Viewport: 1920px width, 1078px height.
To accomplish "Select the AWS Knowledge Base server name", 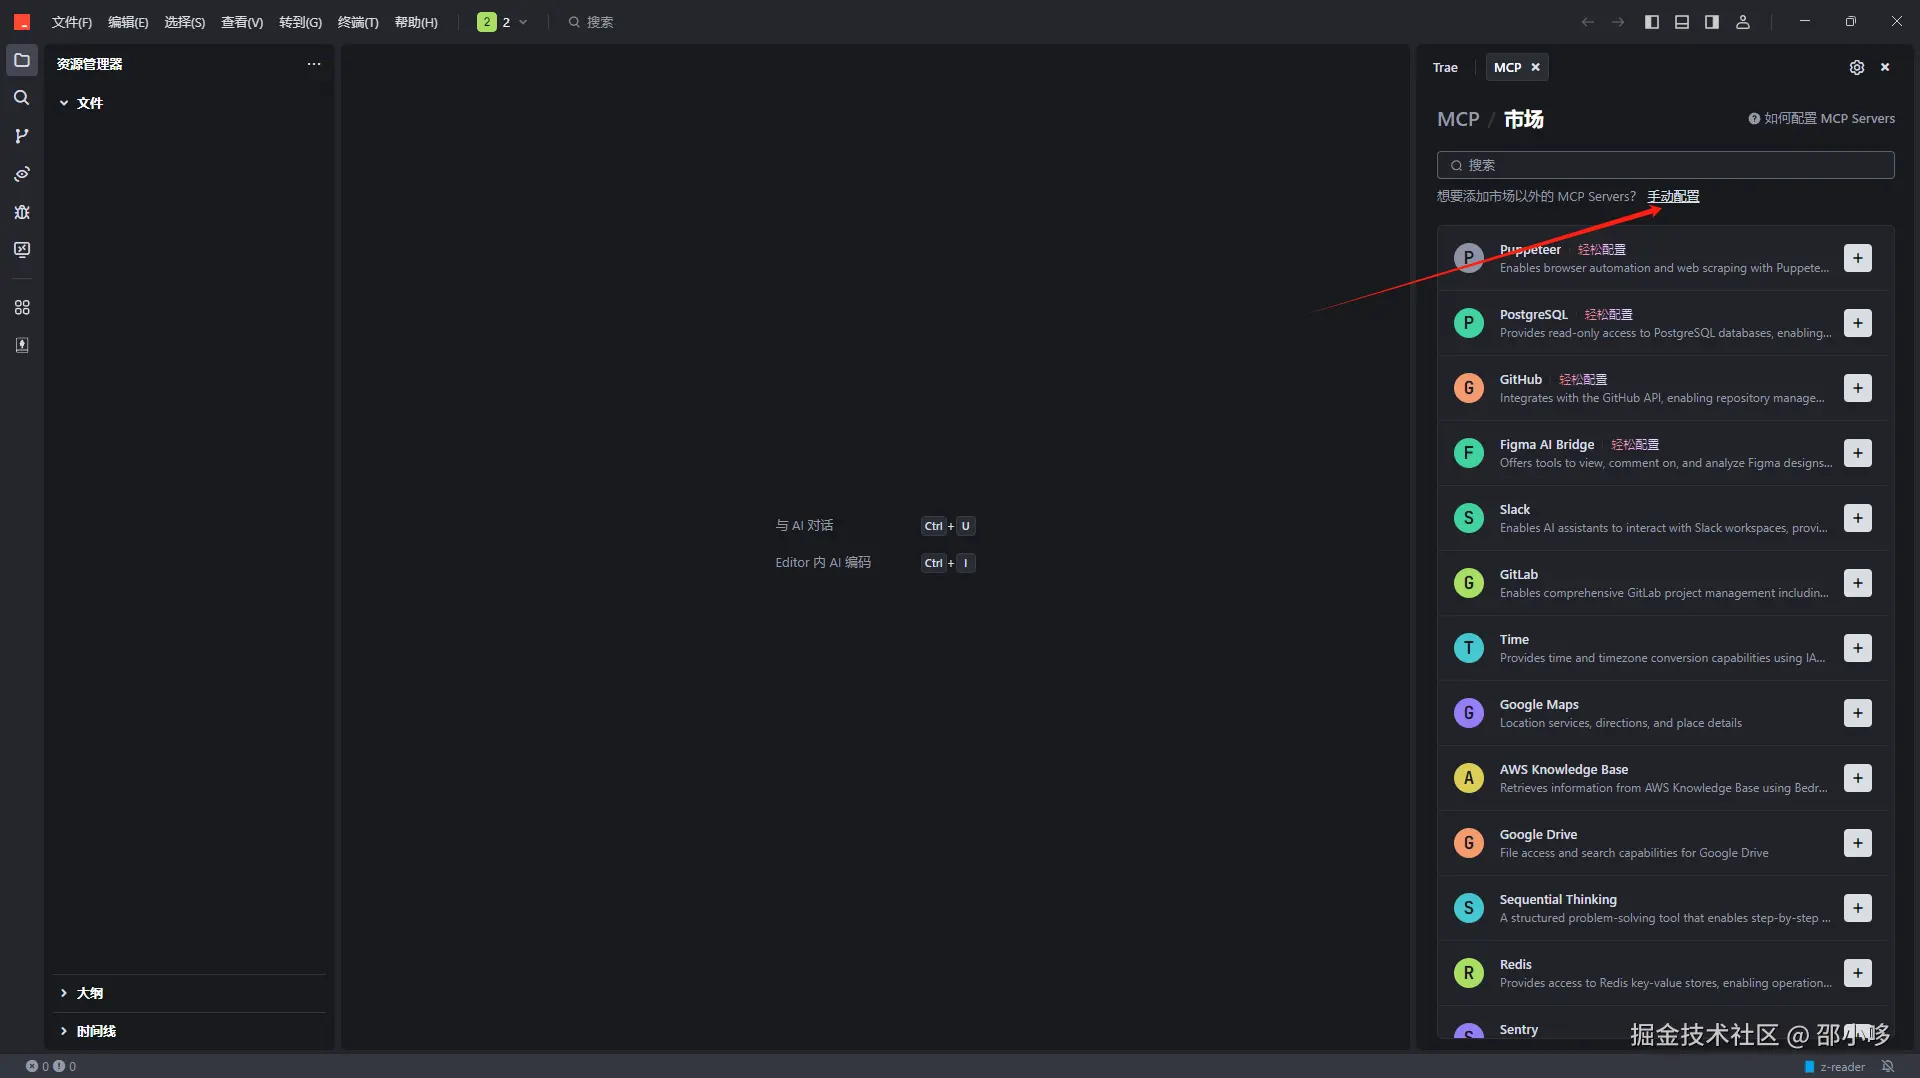I will click(x=1564, y=769).
